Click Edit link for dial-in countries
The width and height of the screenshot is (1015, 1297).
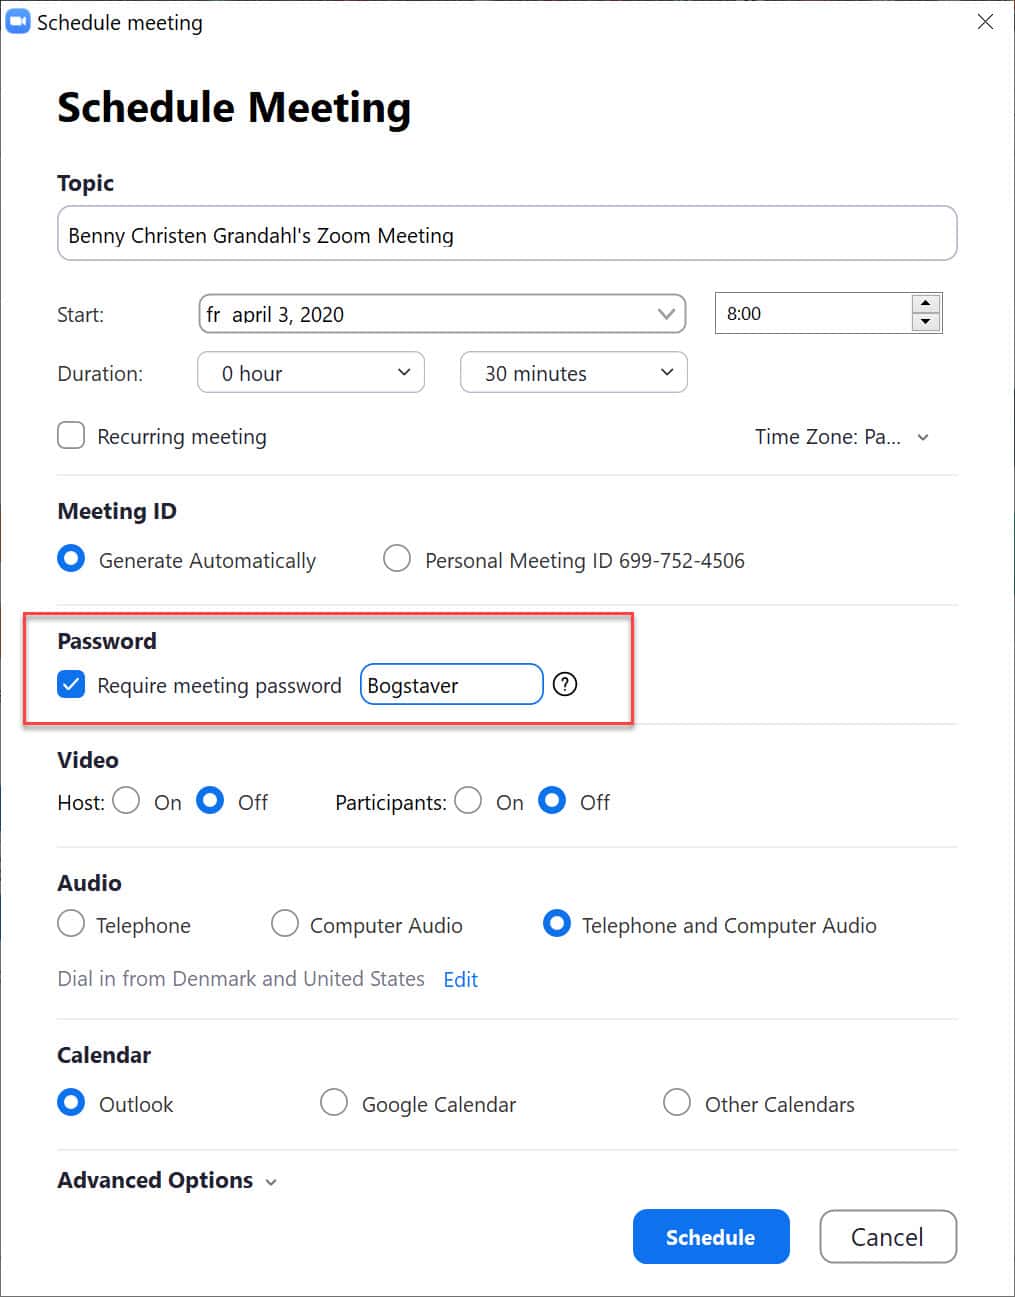460,980
